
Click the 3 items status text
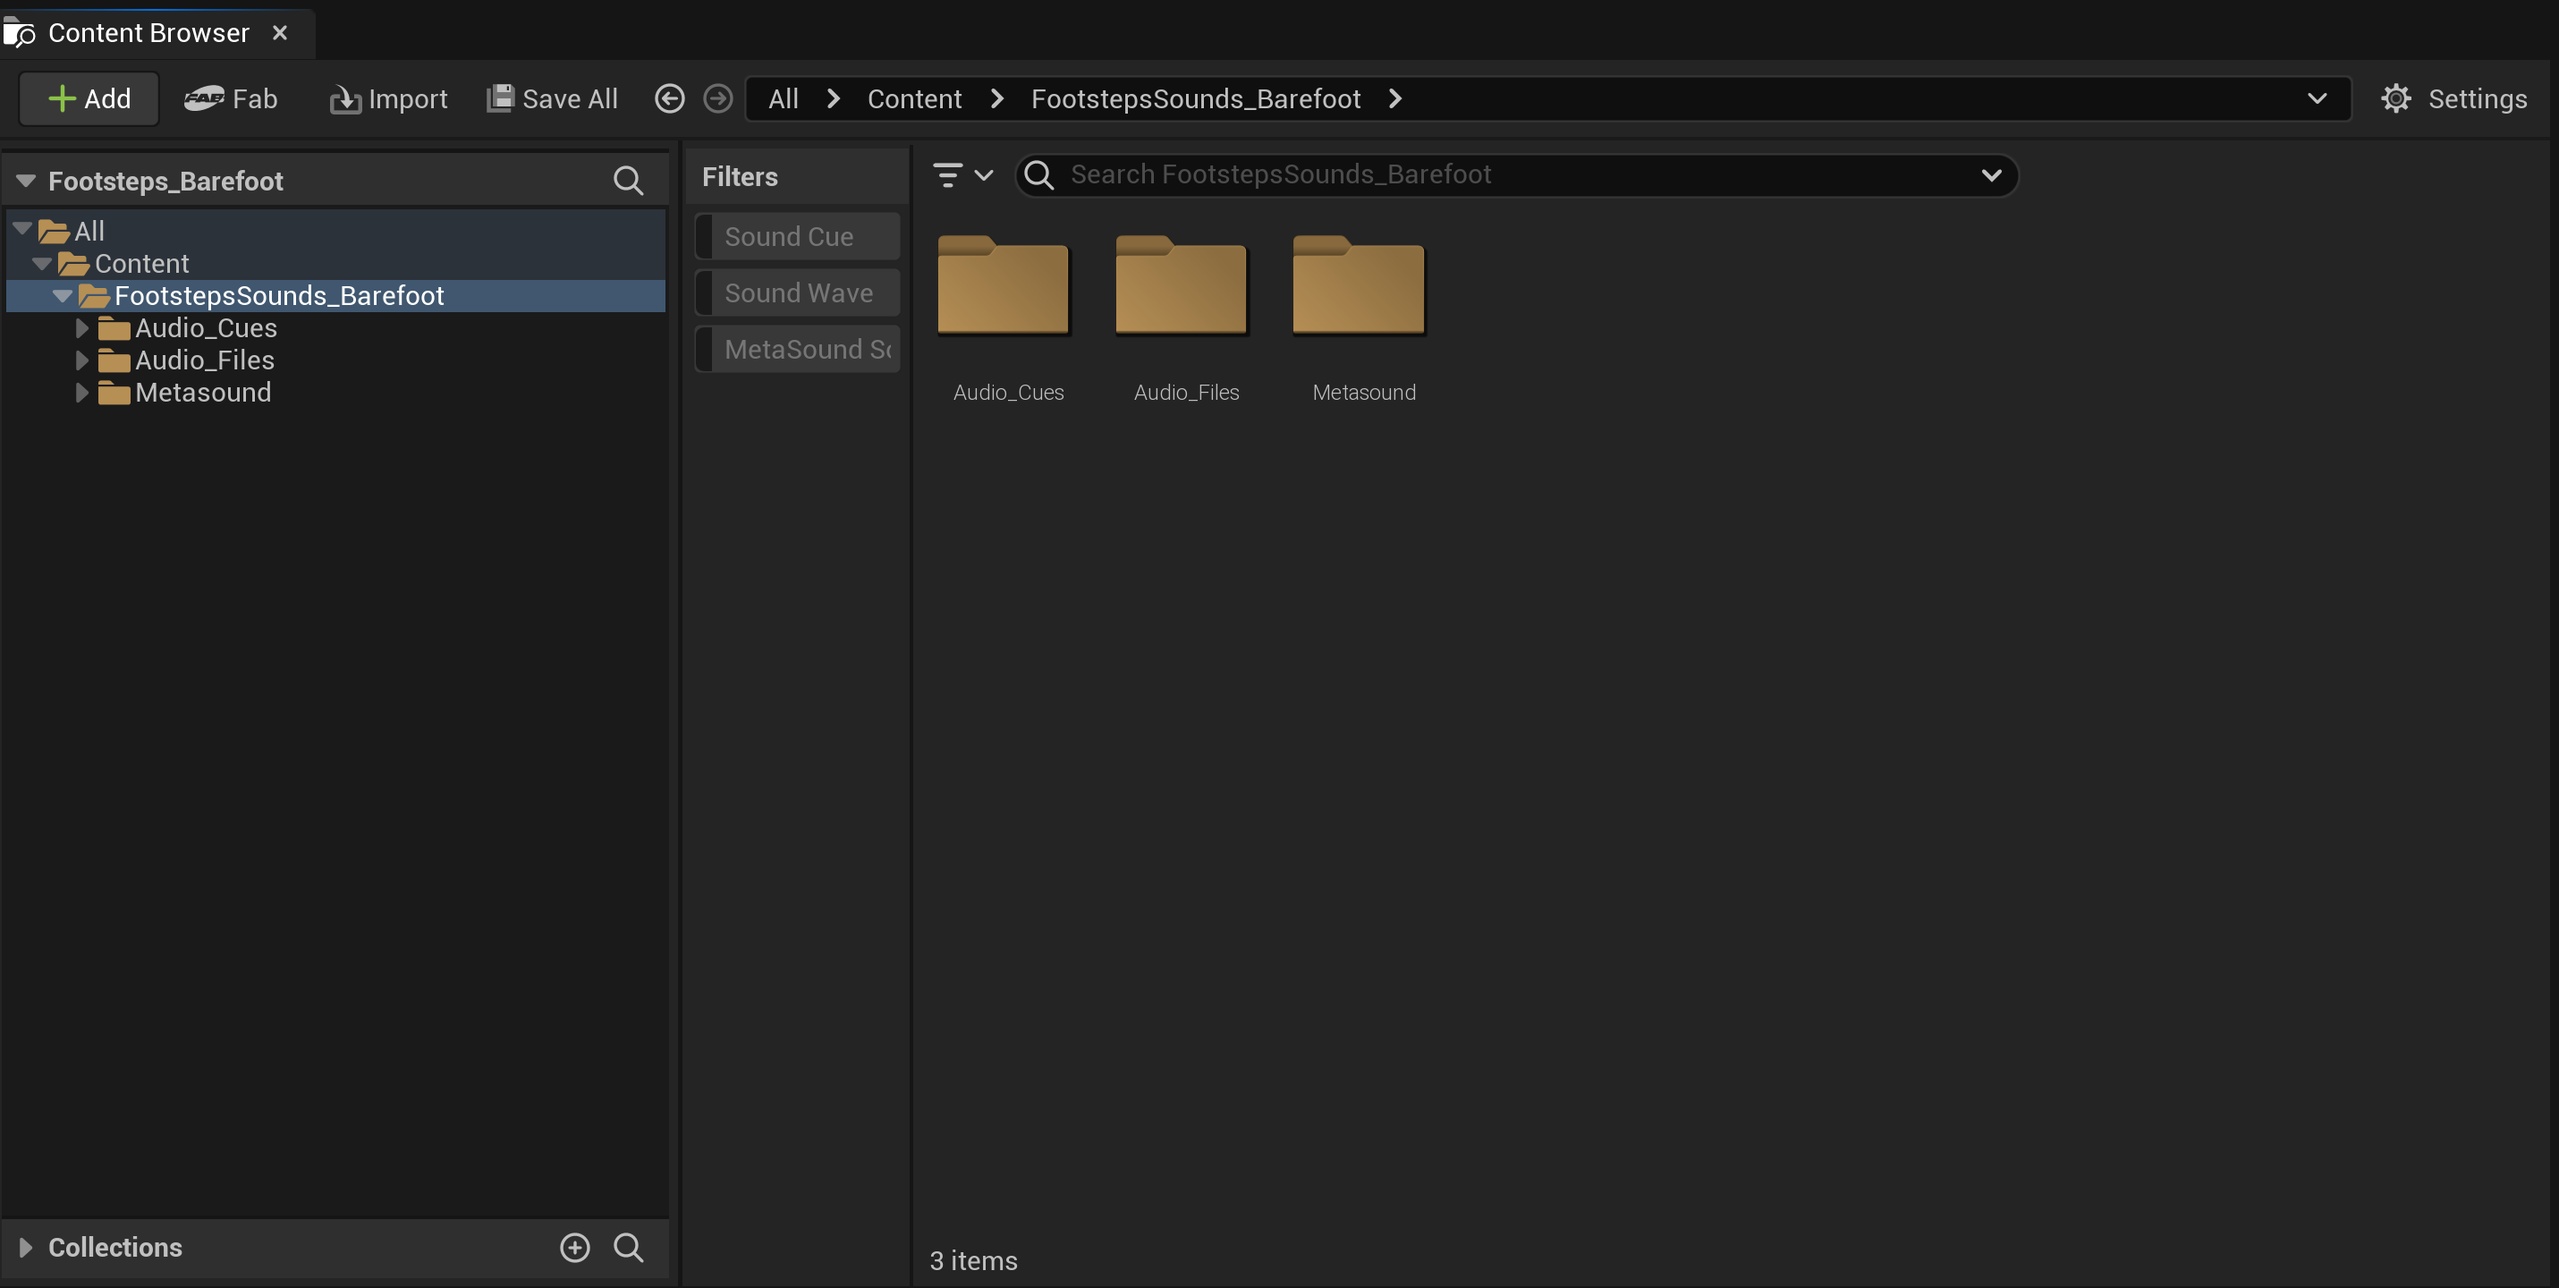pos(973,1261)
